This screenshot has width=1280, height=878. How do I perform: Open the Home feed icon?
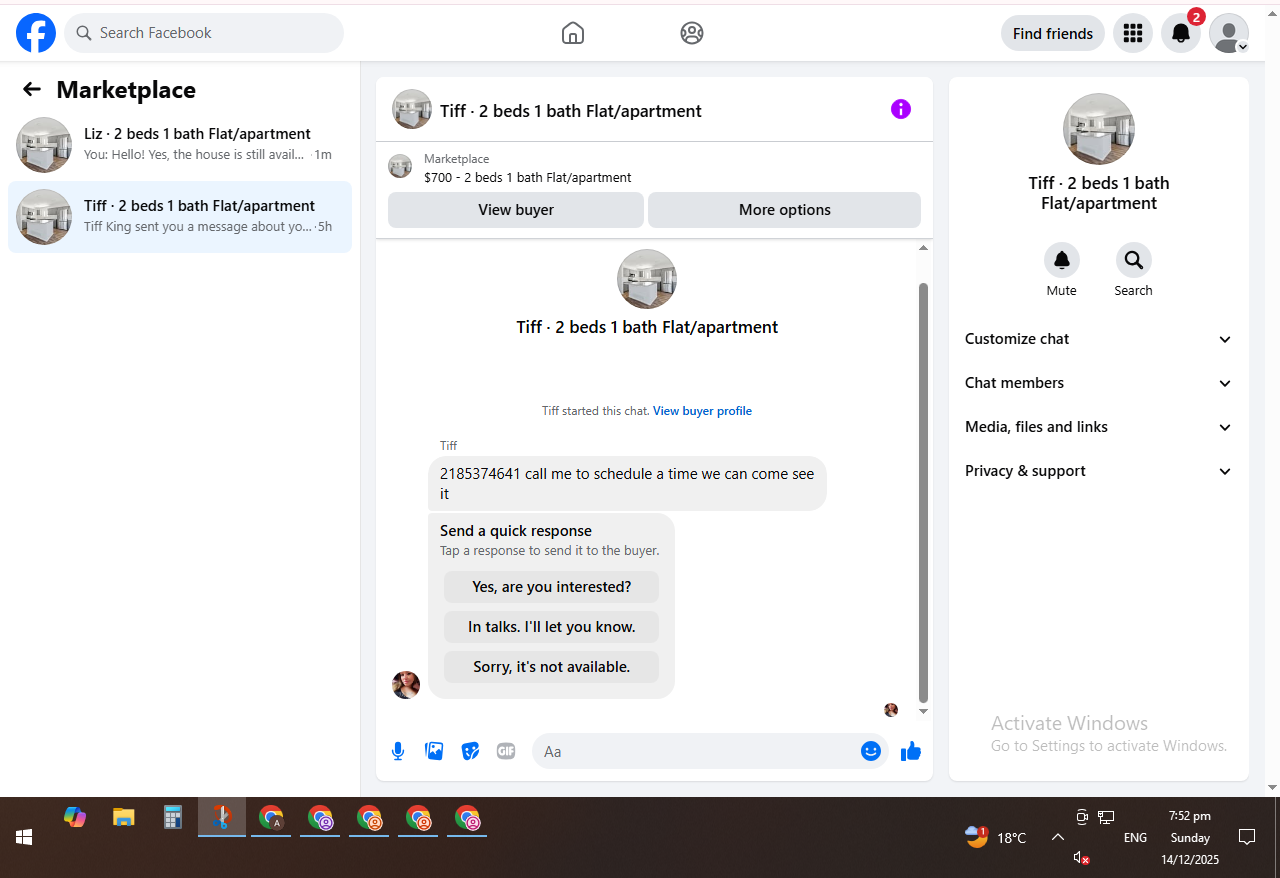pyautogui.click(x=573, y=33)
